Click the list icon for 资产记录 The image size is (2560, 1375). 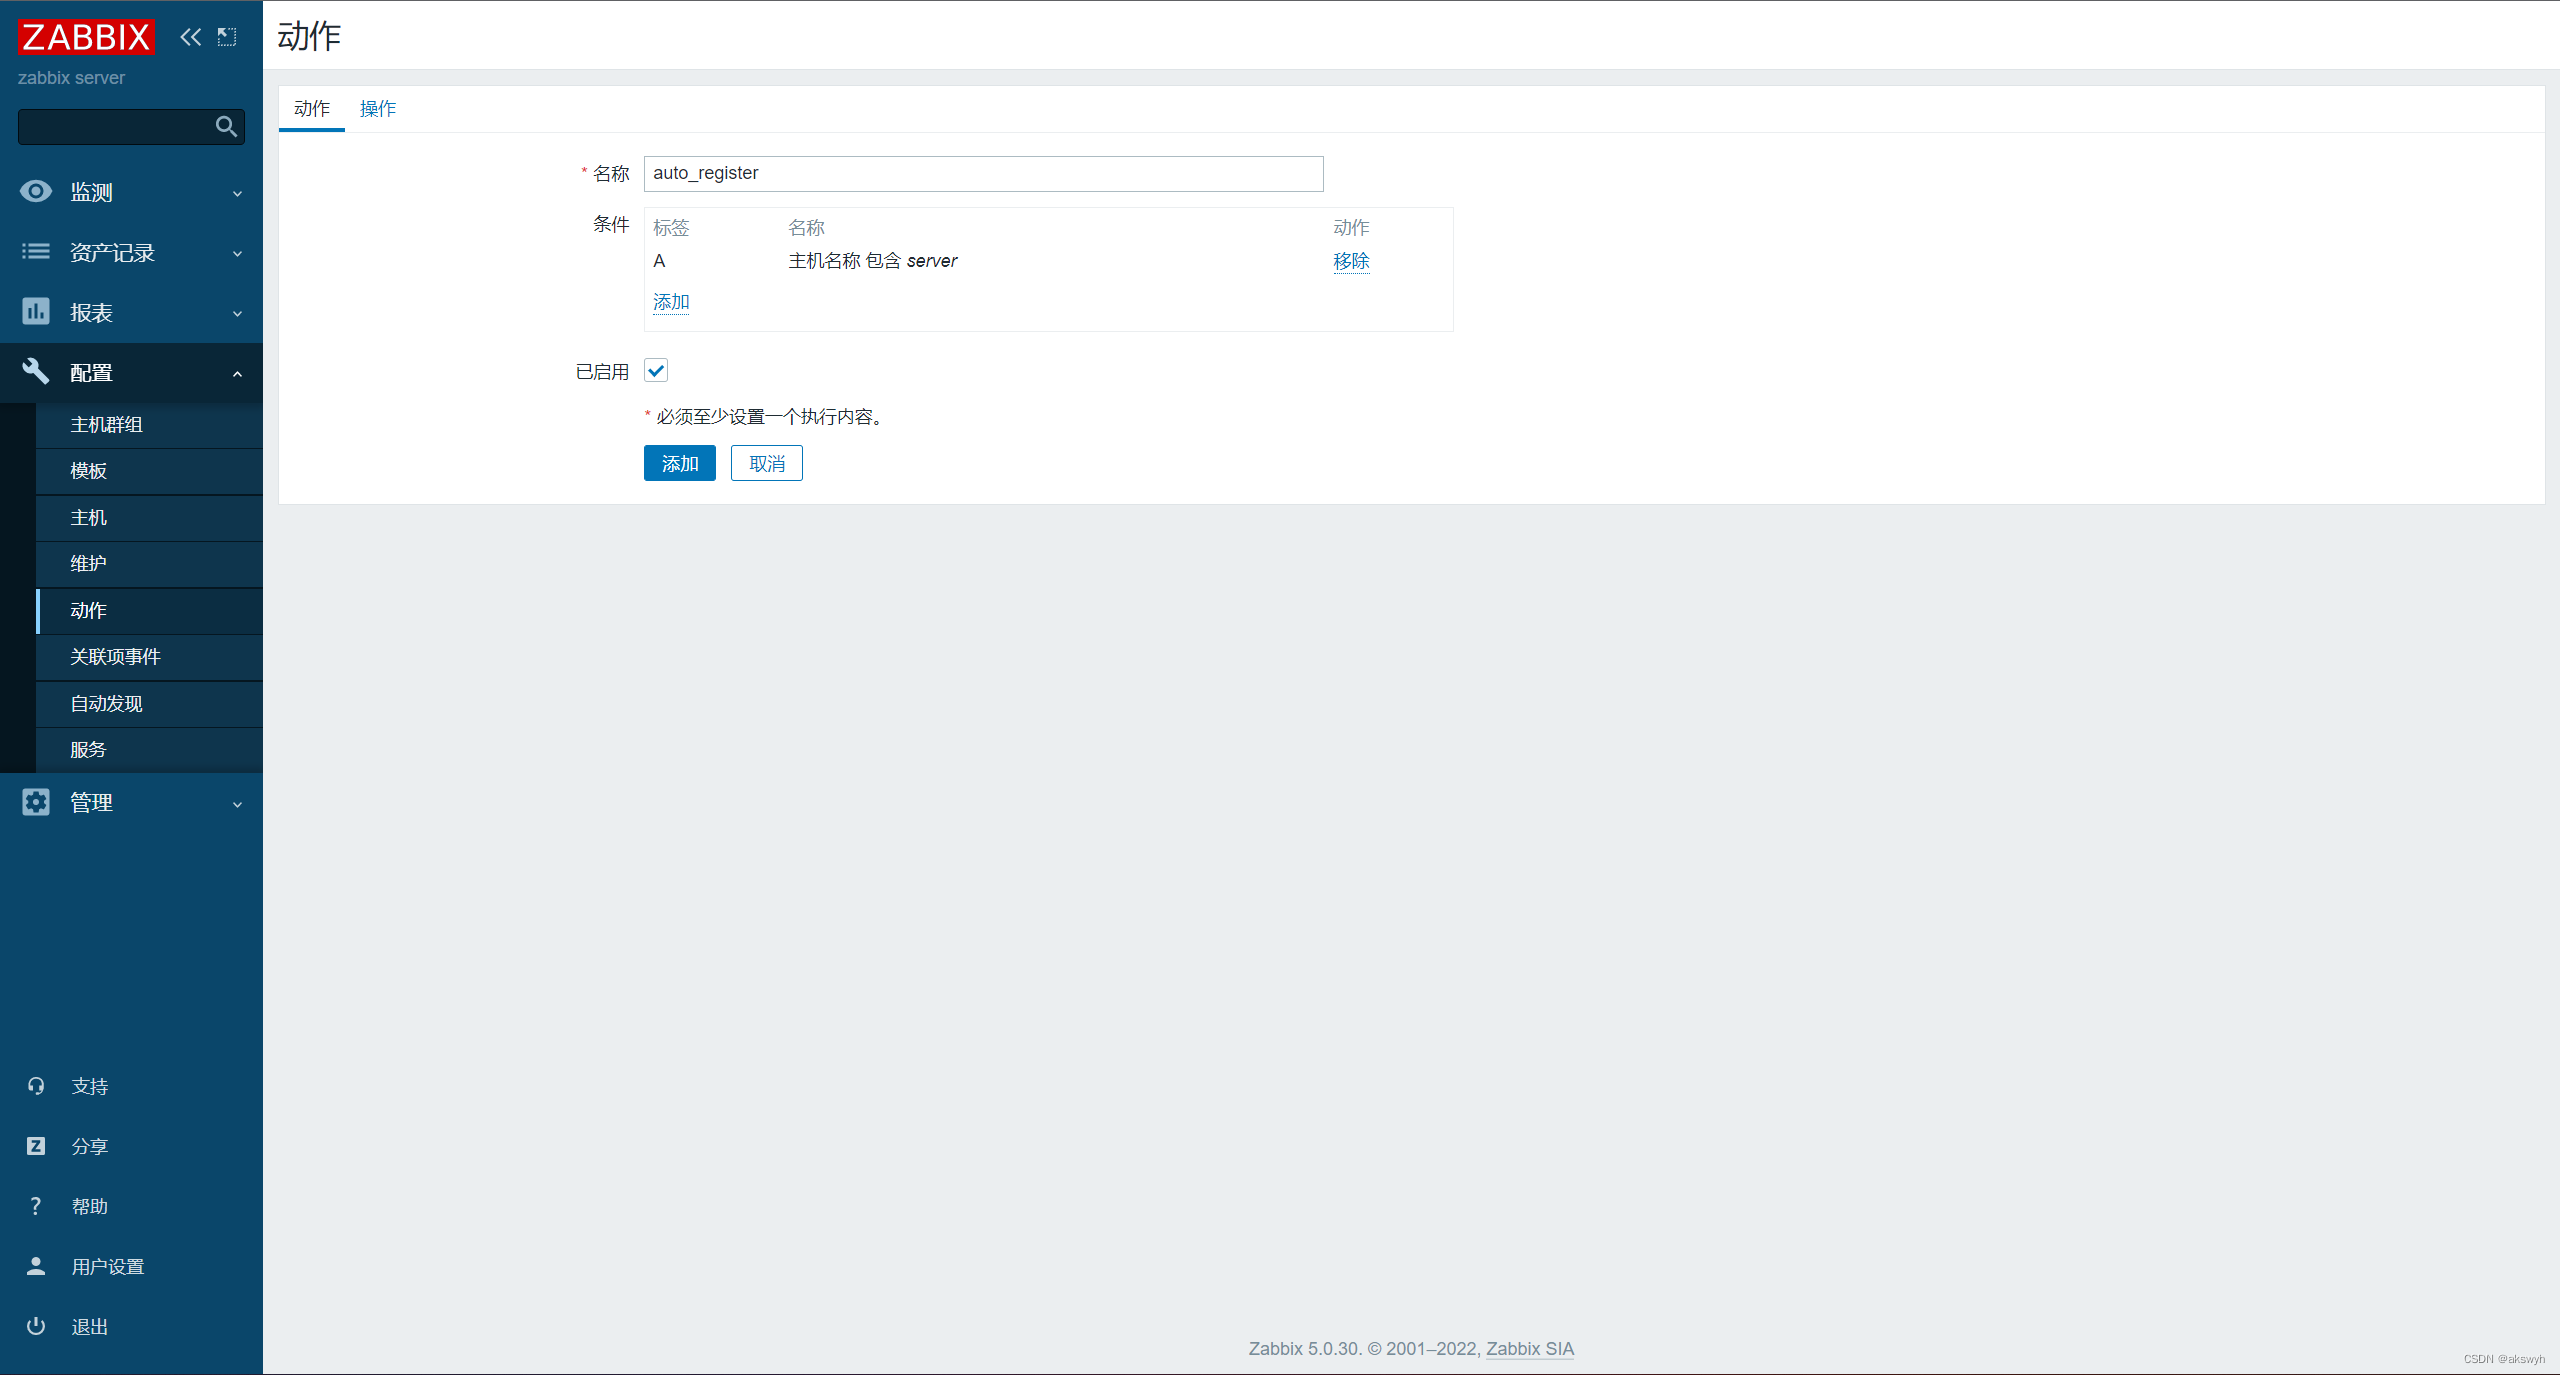tap(36, 251)
